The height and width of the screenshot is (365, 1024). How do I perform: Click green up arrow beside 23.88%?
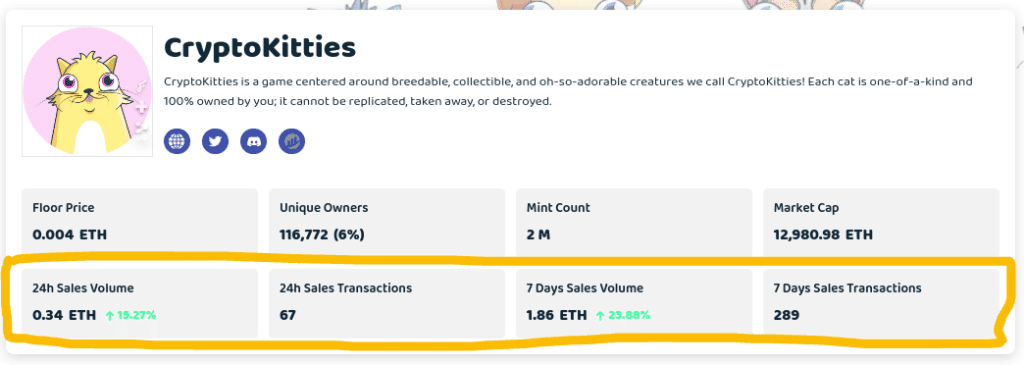(600, 316)
